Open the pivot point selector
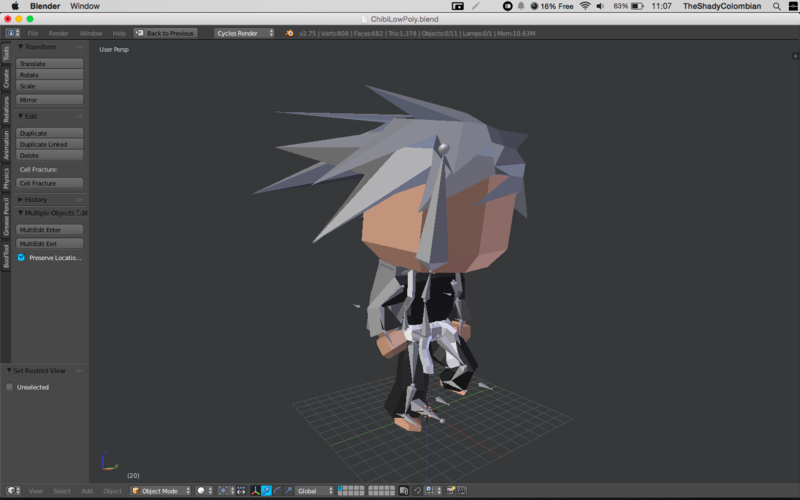The image size is (800, 500). 226,490
